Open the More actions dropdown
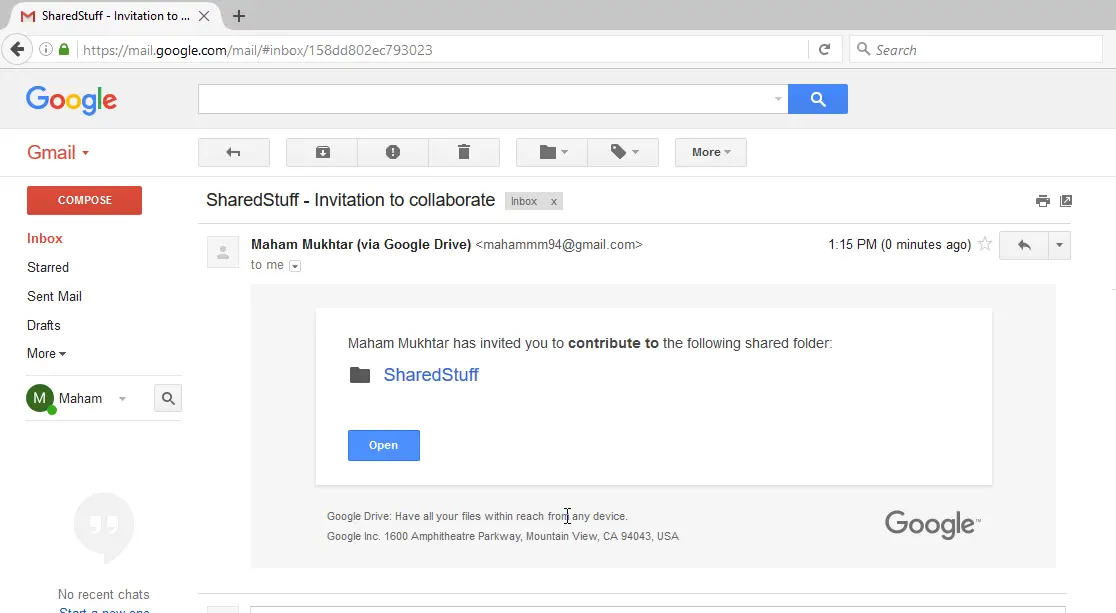 (x=710, y=152)
